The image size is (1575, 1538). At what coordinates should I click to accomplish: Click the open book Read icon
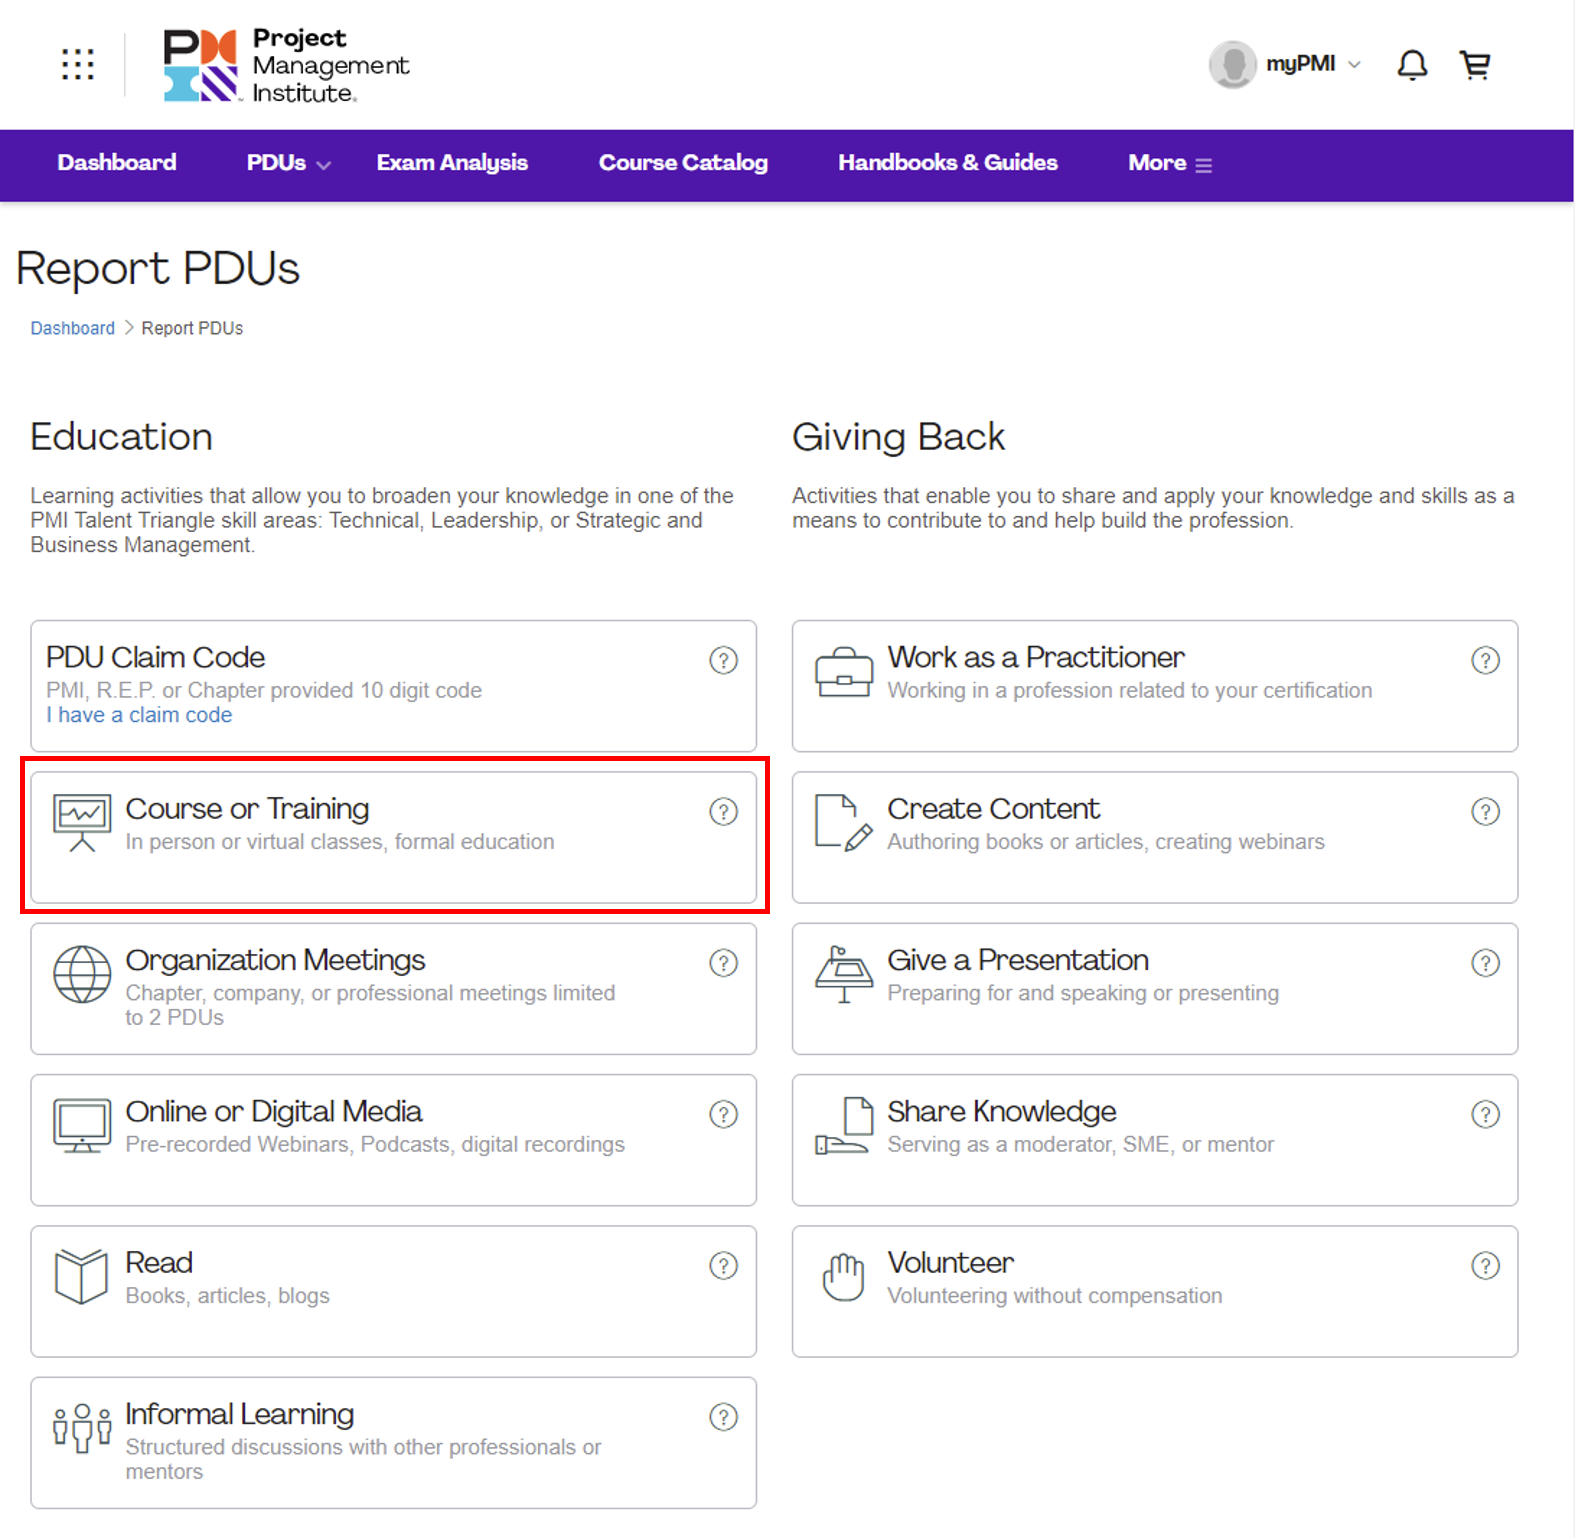coord(82,1276)
